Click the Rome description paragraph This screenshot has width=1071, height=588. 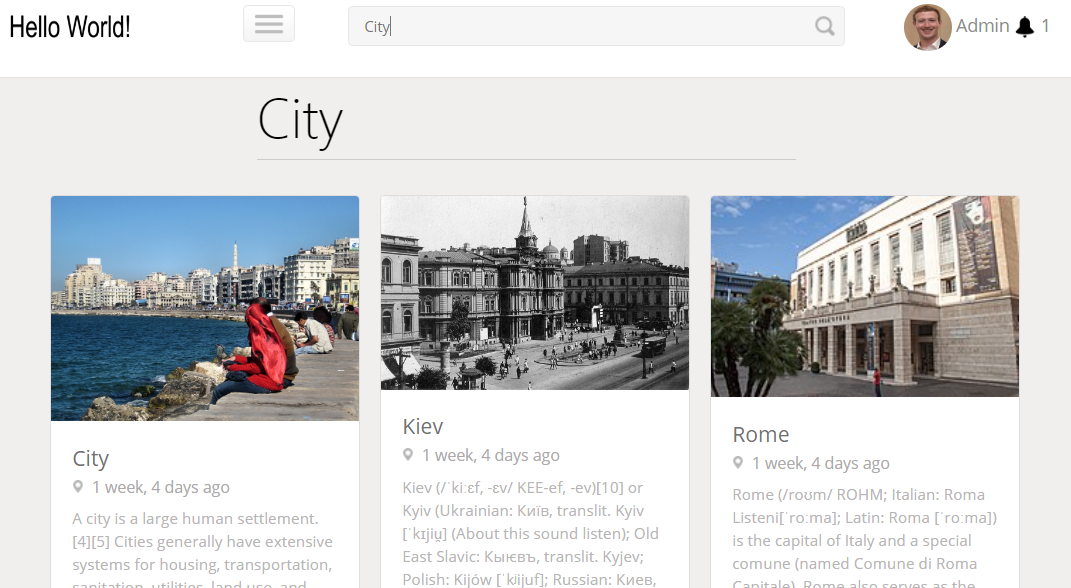[865, 537]
